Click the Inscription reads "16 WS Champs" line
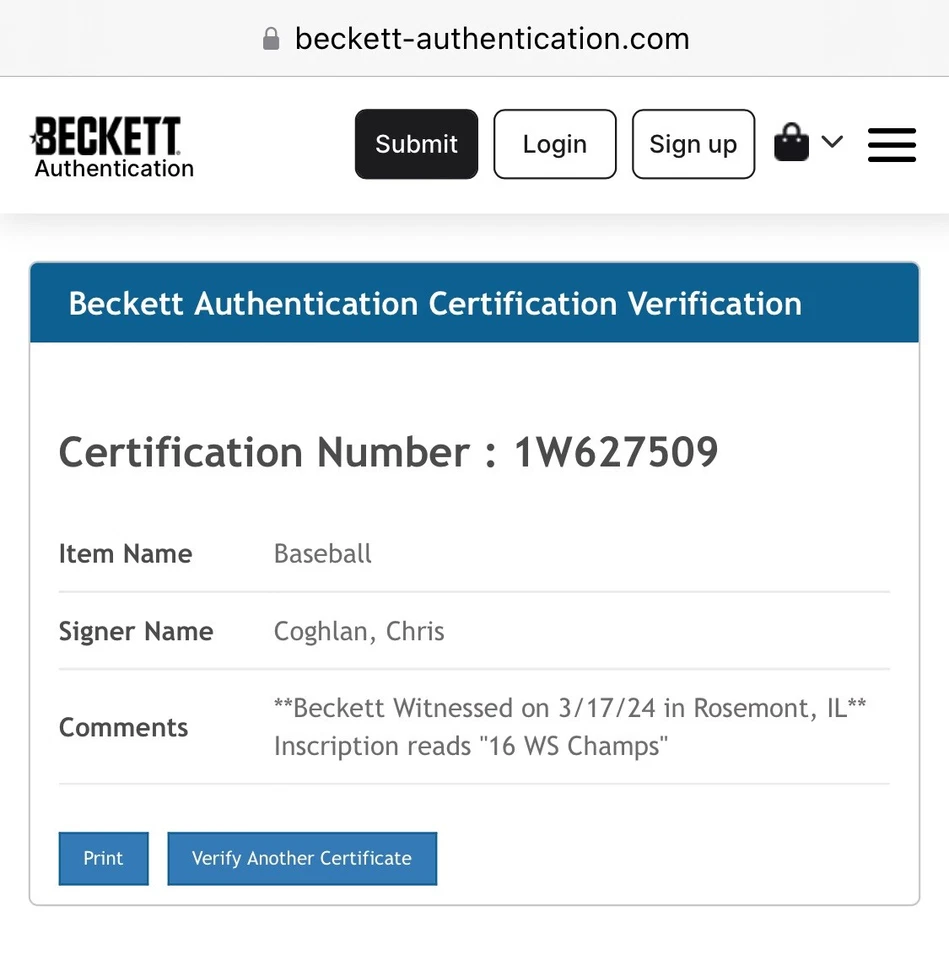Screen dimensions: 949x960 (x=470, y=746)
